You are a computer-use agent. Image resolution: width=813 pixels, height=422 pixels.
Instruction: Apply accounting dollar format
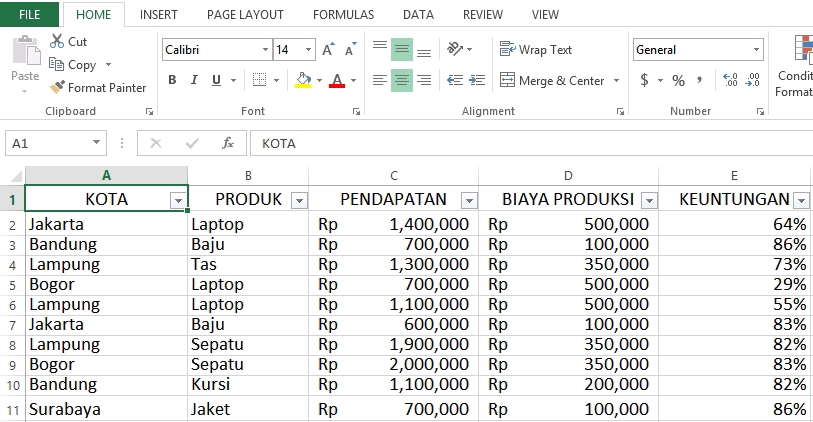tap(644, 80)
